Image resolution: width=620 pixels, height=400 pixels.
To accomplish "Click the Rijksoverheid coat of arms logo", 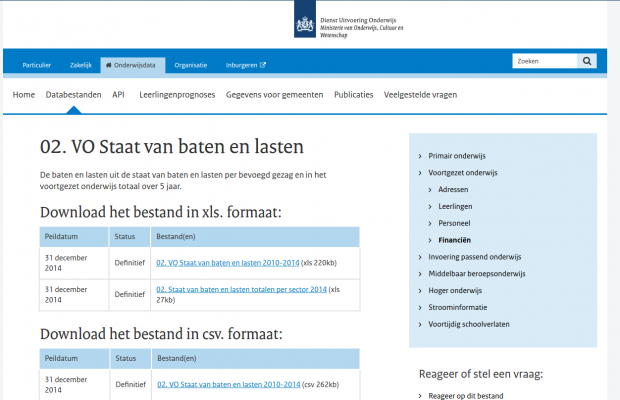I will tap(305, 25).
